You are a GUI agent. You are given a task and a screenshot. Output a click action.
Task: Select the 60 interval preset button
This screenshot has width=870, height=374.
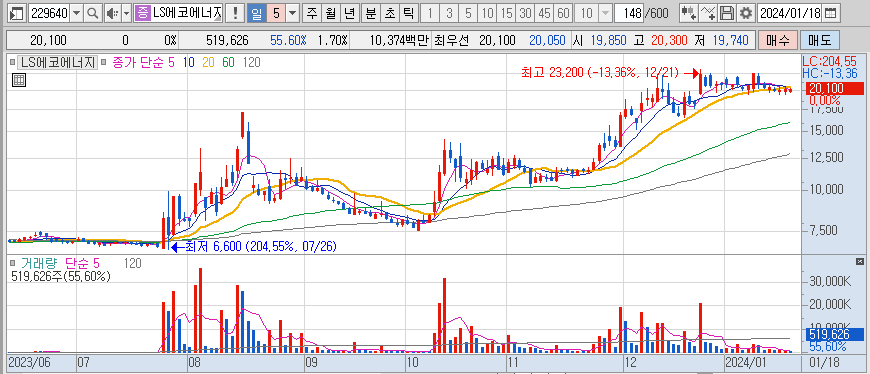(x=563, y=13)
